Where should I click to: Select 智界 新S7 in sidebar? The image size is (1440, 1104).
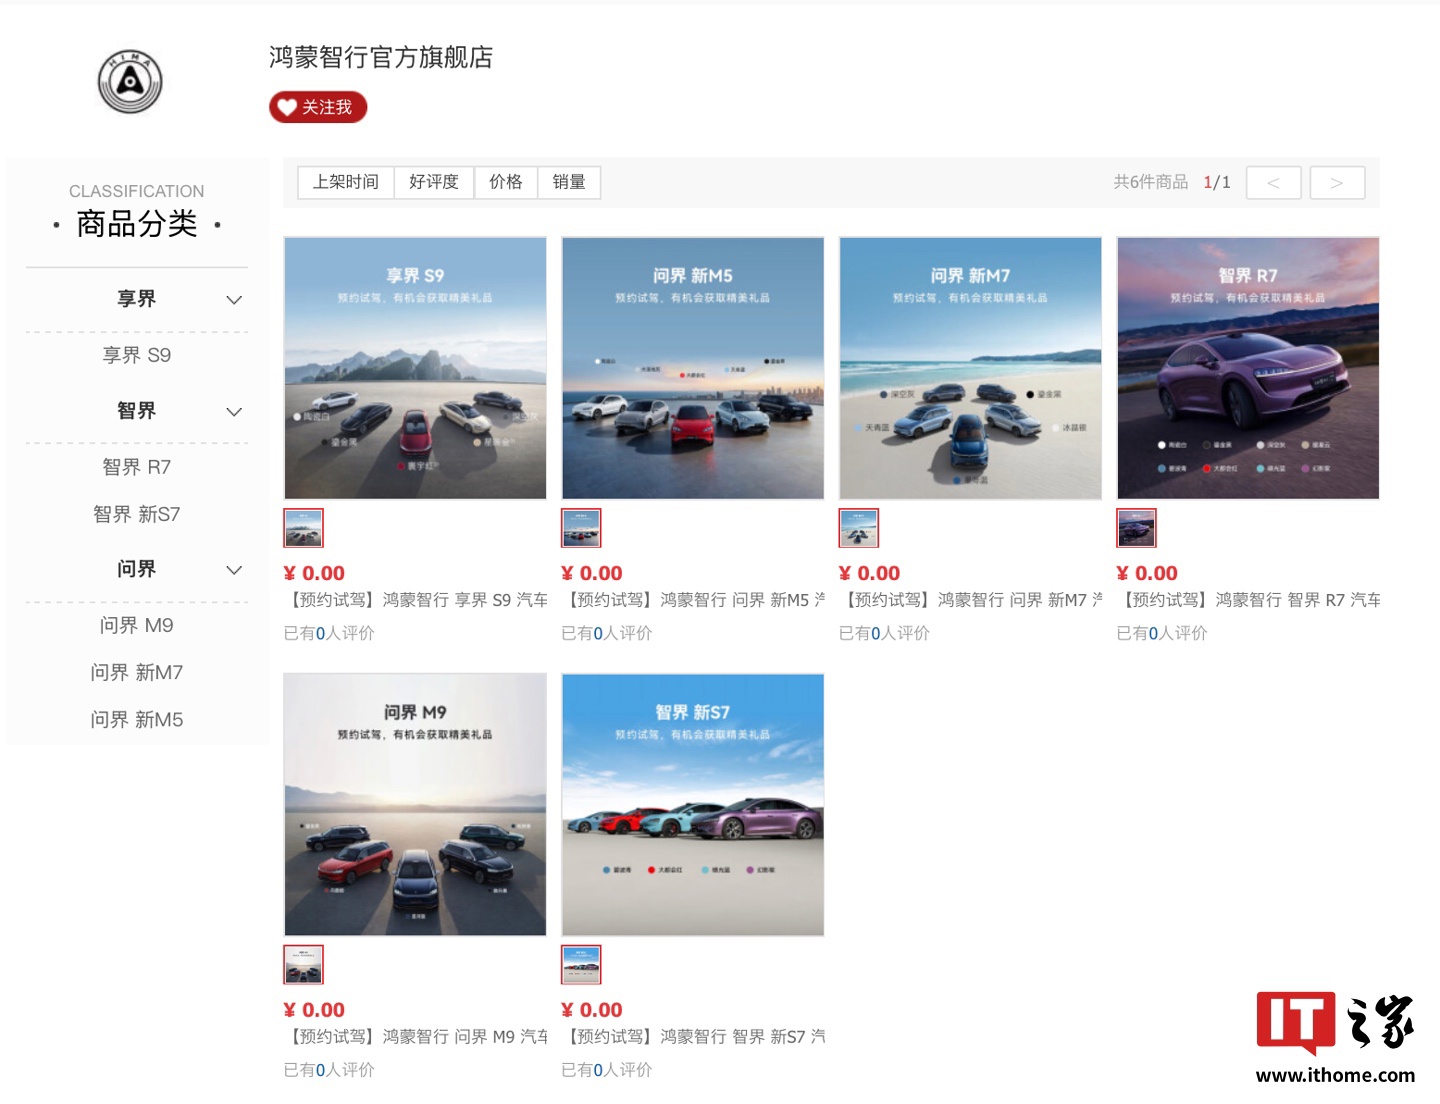coord(137,514)
